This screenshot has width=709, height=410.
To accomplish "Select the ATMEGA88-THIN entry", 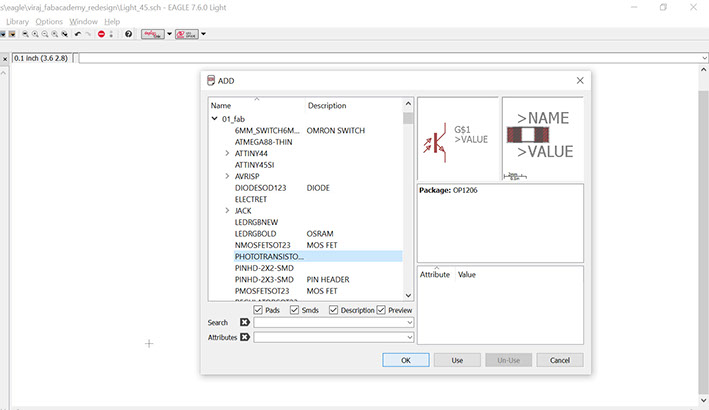I will click(x=264, y=142).
